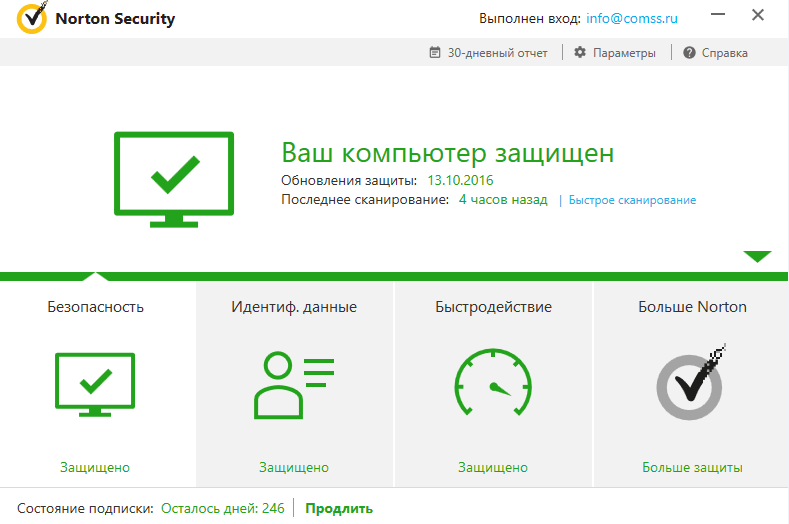The width and height of the screenshot is (789, 524).
Task: Click Продлить to renew subscription
Action: click(x=339, y=508)
